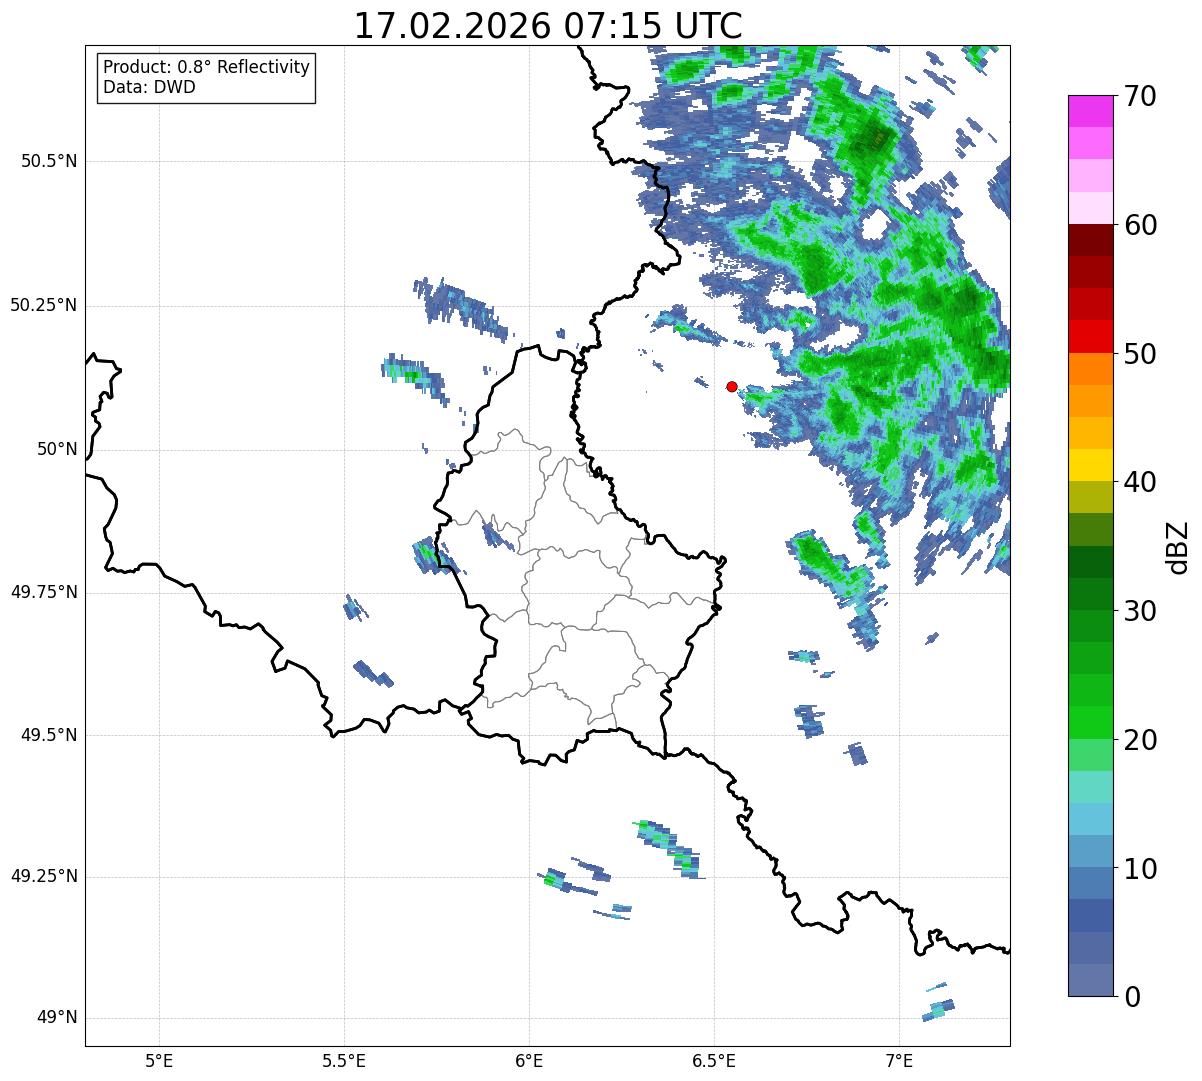The width and height of the screenshot is (1202, 1081).
Task: Click the 50°N latitude label
Action: pyautogui.click(x=57, y=449)
